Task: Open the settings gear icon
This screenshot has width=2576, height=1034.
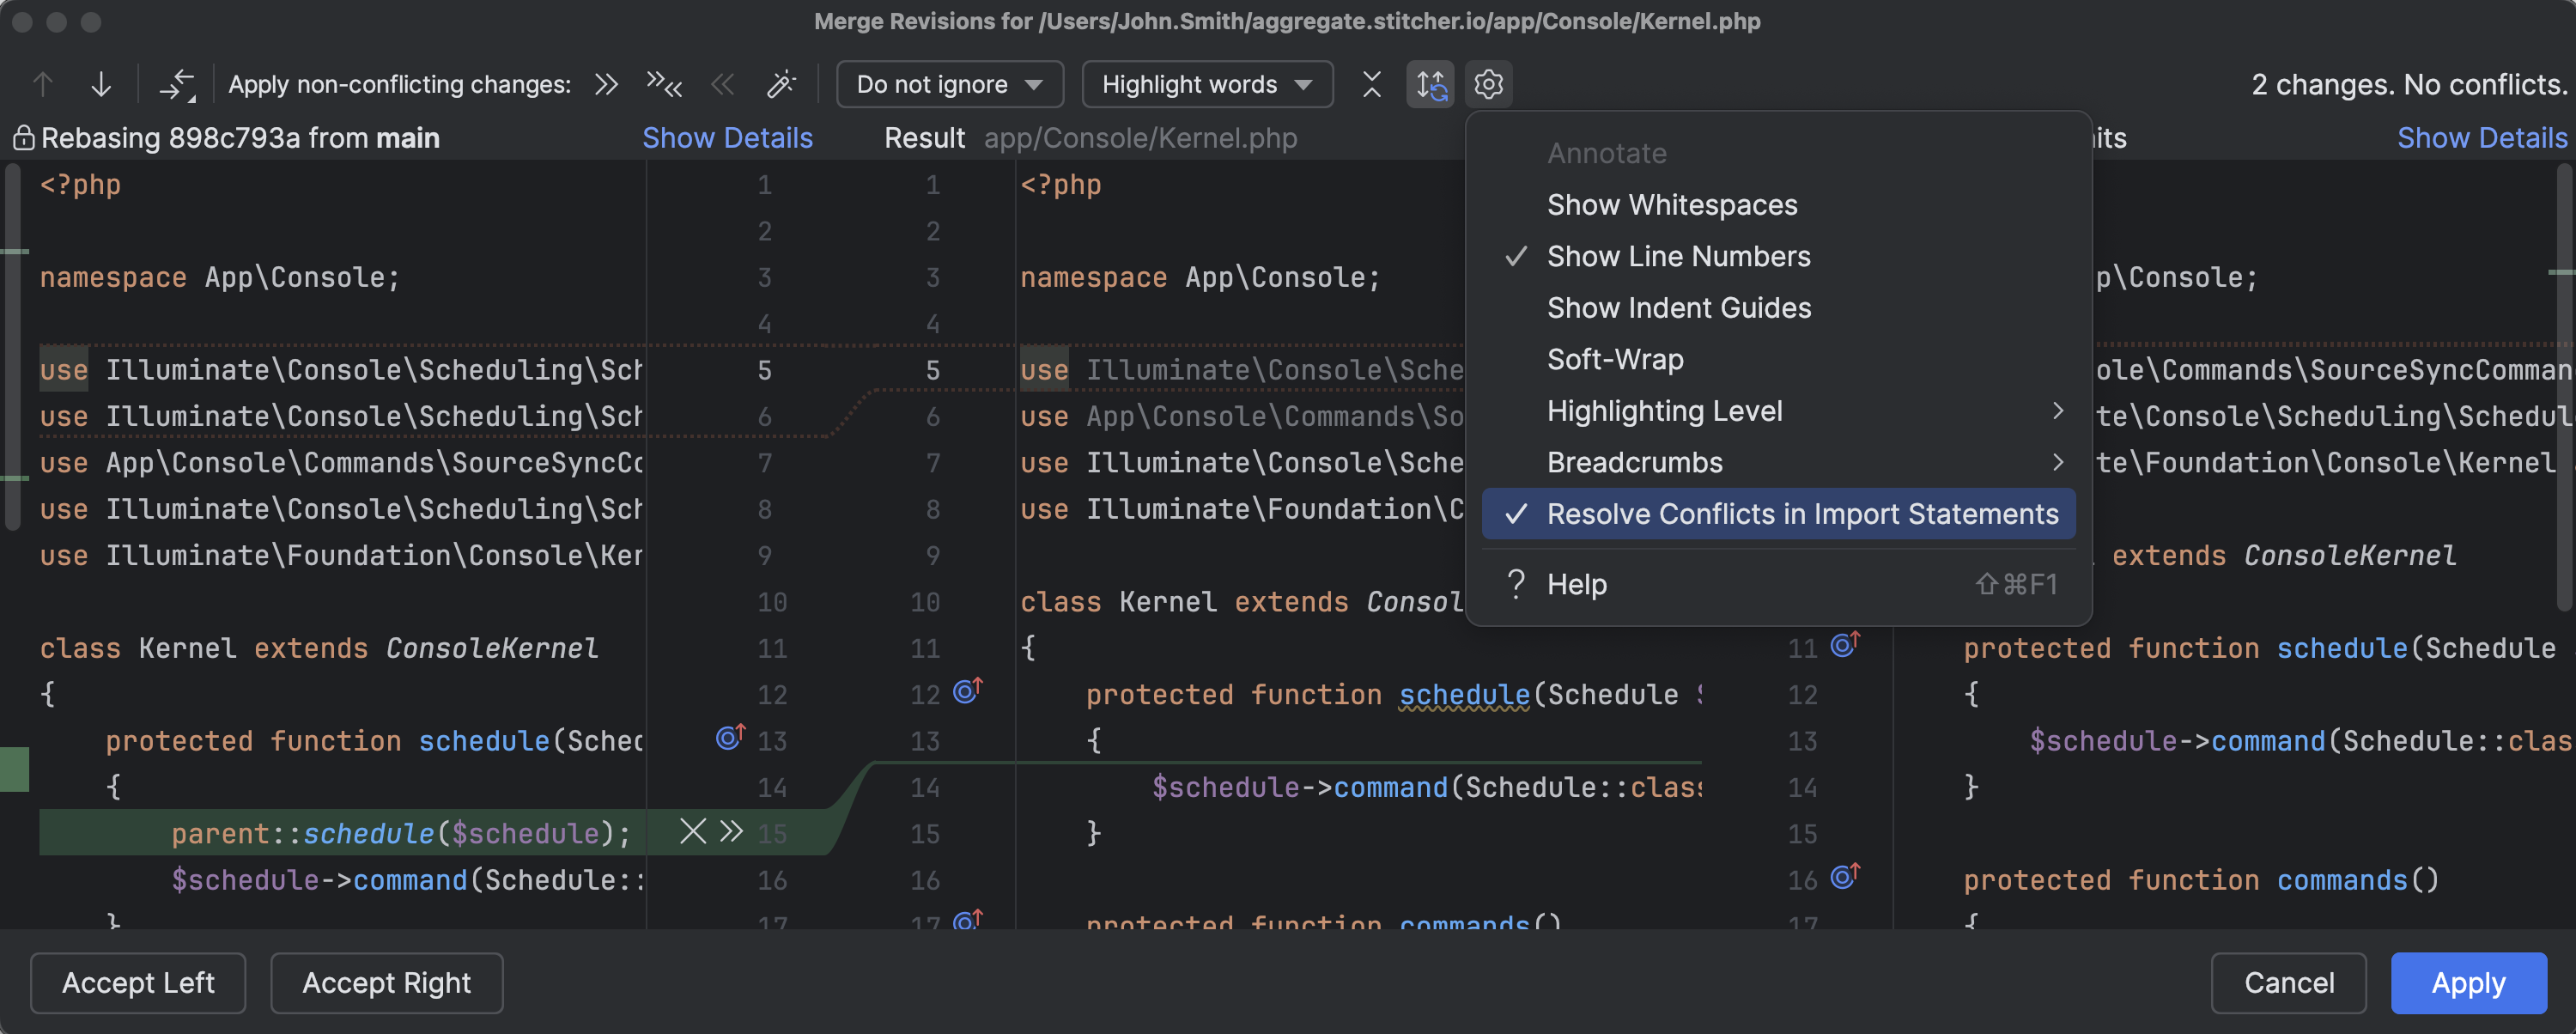Action: pyautogui.click(x=1488, y=84)
